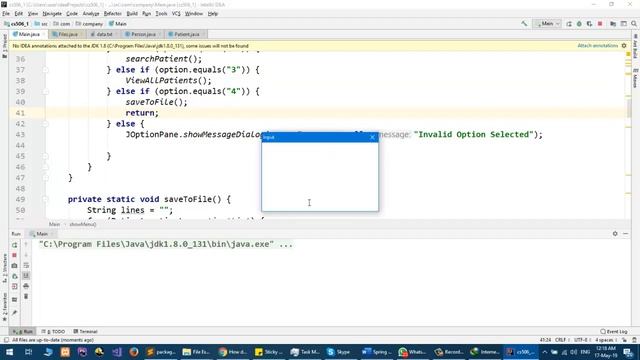Collapse saveToFile method at line 49
The image size is (640, 360).
click(46, 199)
